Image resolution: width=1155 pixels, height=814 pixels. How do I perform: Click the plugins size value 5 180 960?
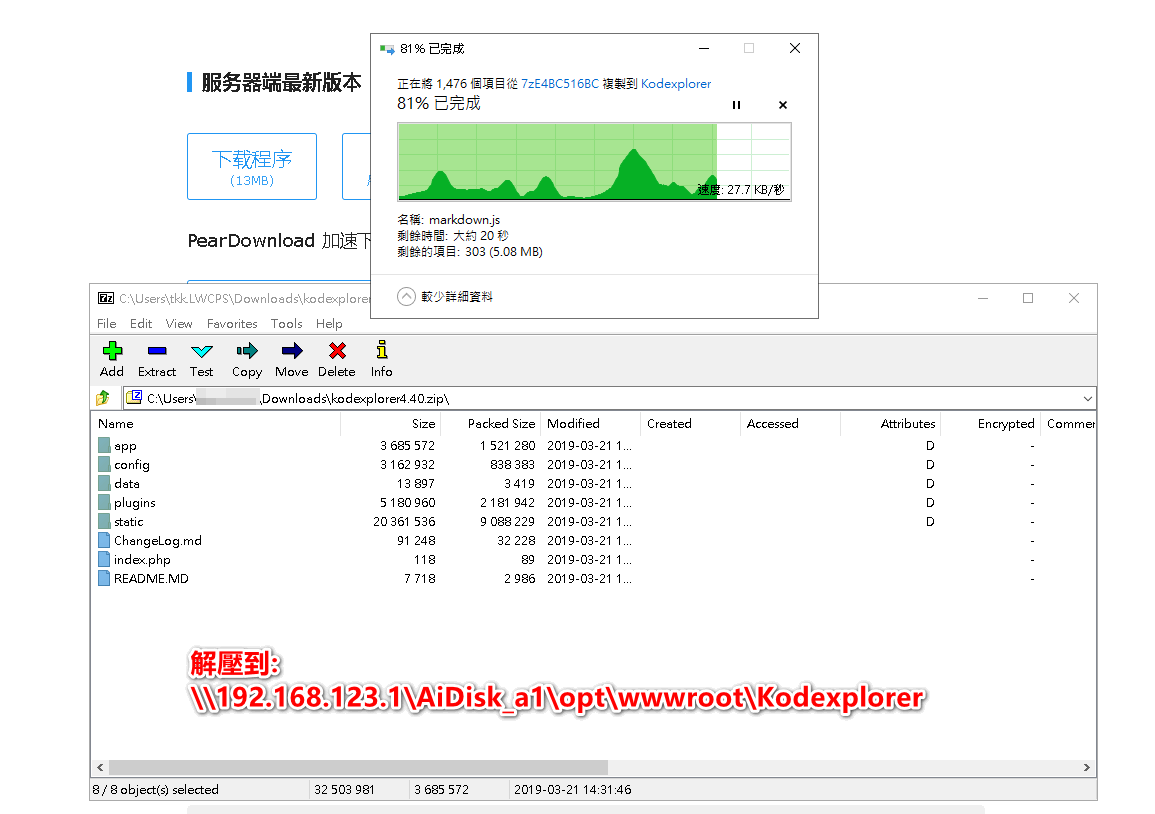(407, 502)
